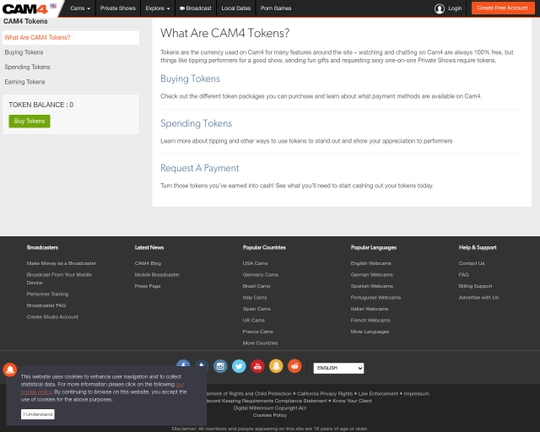Open the Advertise with Us link
540x432 pixels.
coord(478,297)
